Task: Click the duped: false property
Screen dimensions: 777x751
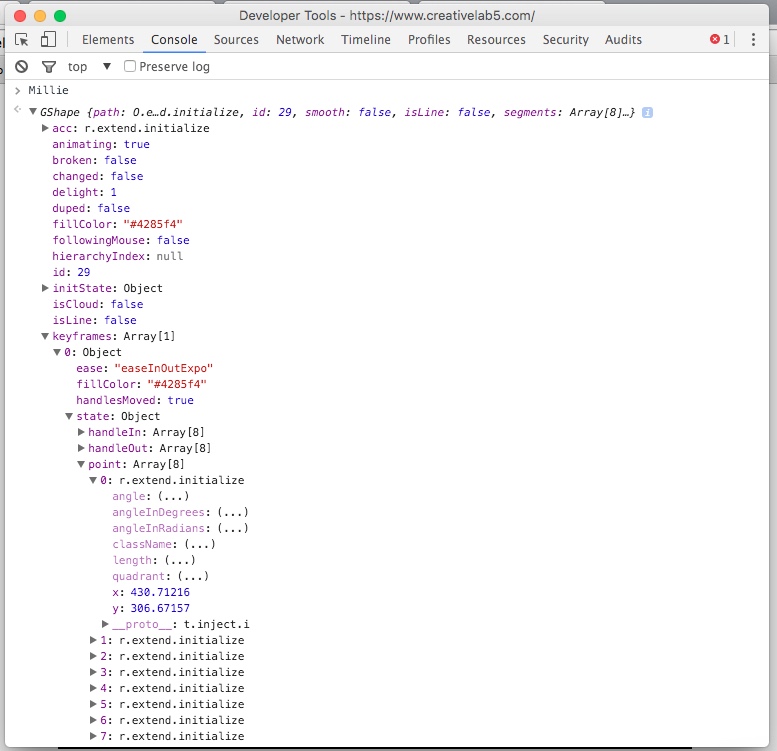Action: (x=91, y=208)
